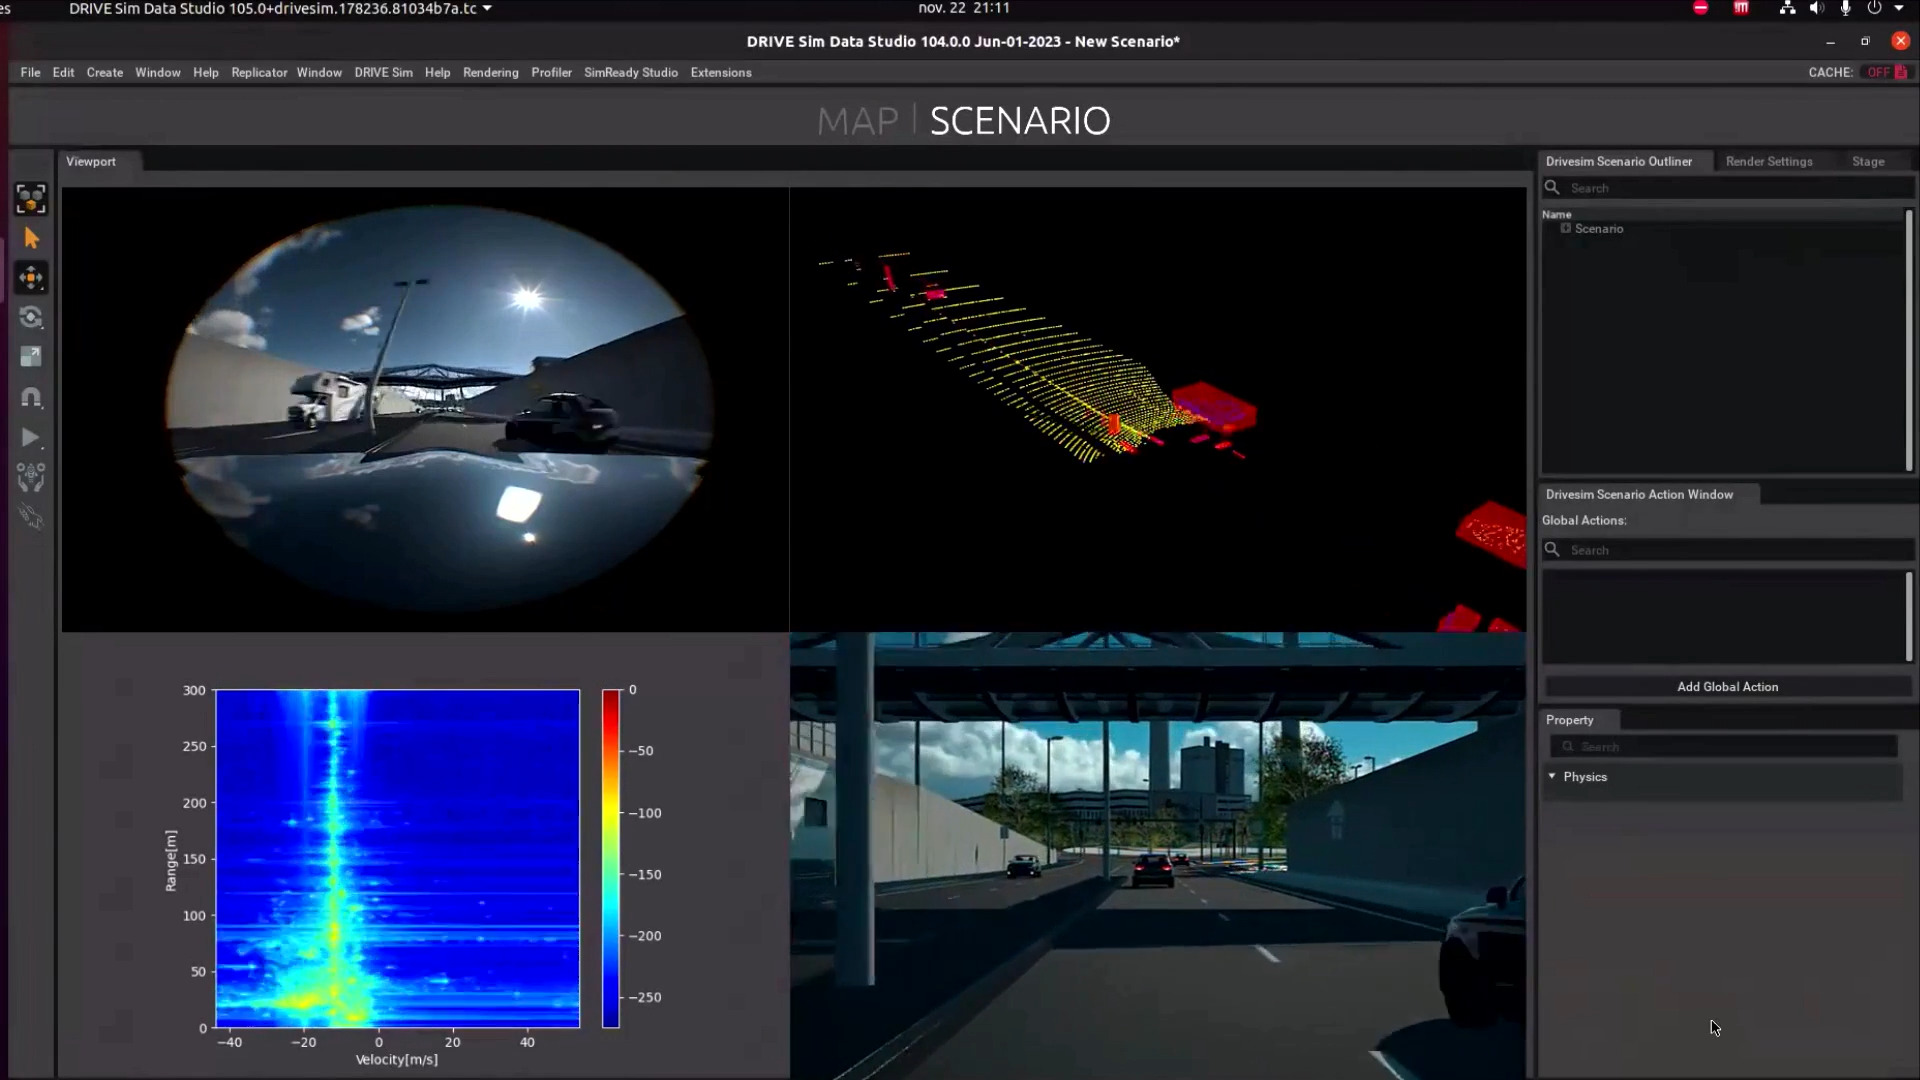Open the network connection tray icon
Screen dimensions: 1920x1080
coord(1787,8)
